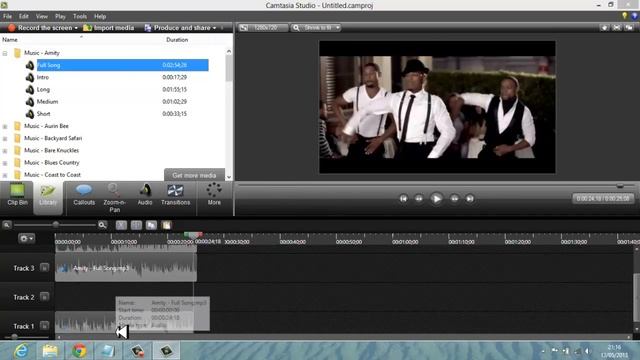Click the lightbulb tips icon
The height and width of the screenshot is (360, 640).
624,16
